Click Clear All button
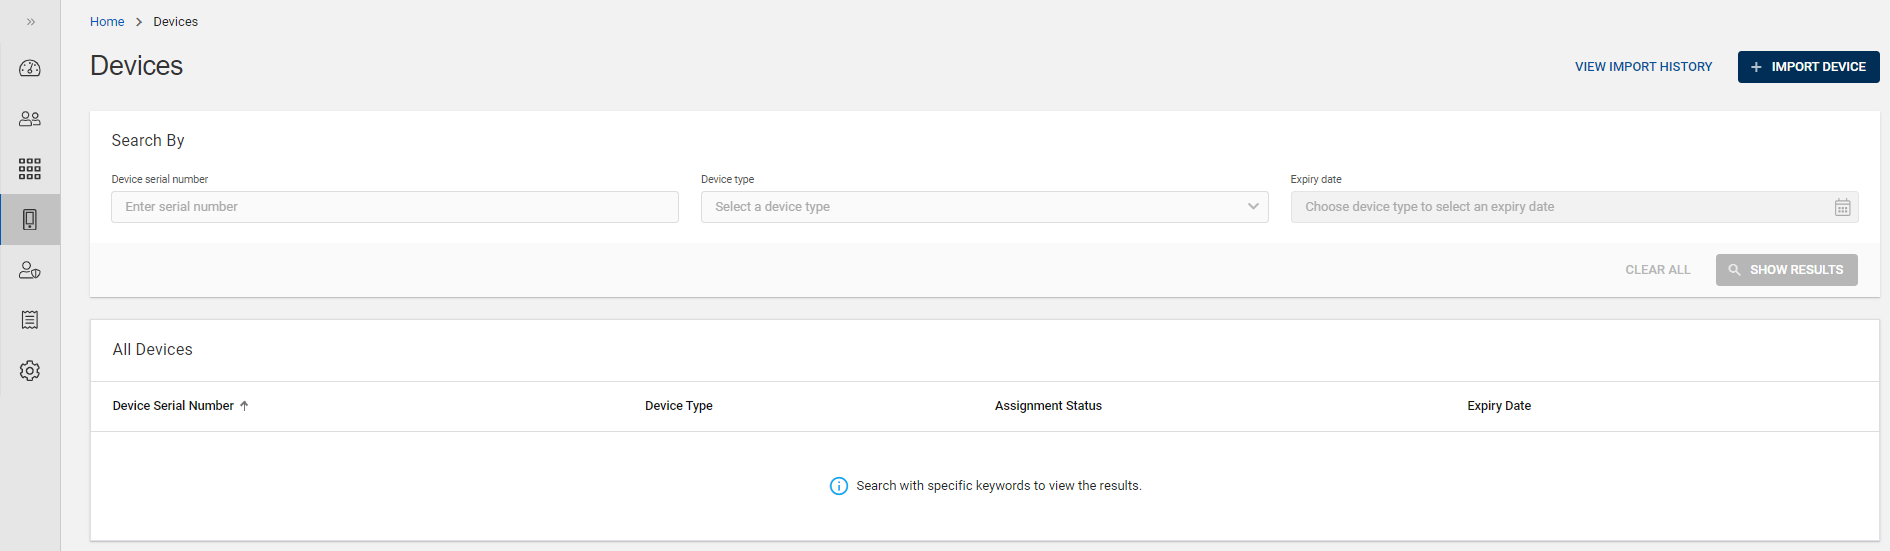Viewport: 1890px width, 551px height. [x=1657, y=270]
